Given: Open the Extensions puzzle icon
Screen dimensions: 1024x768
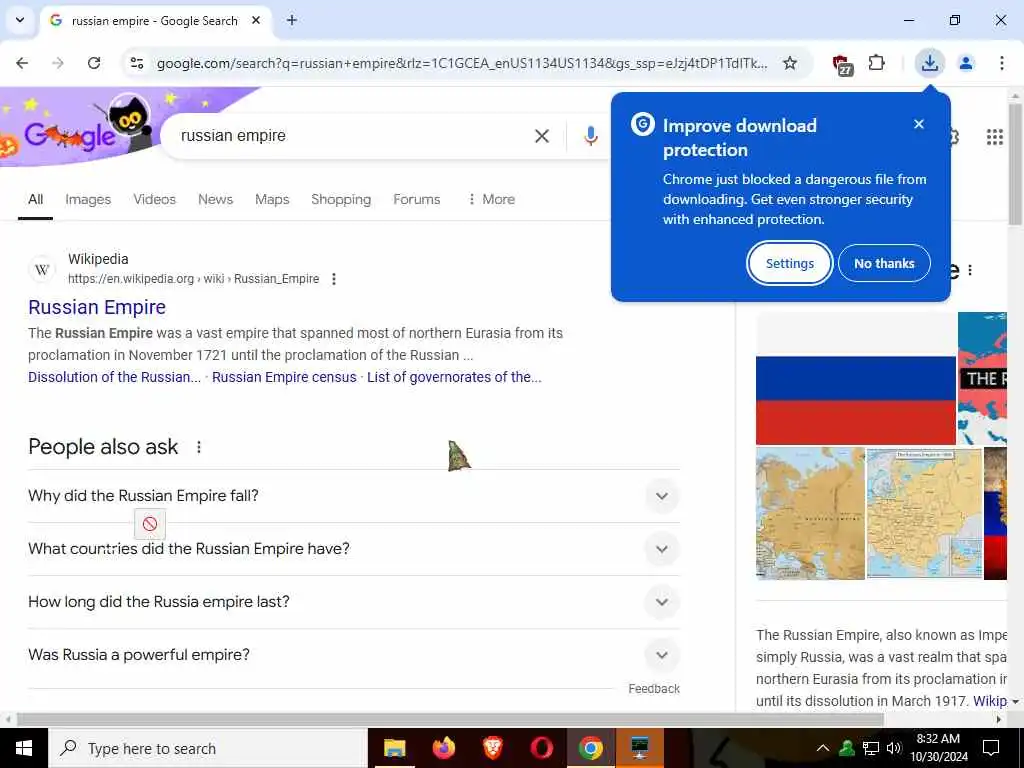Looking at the screenshot, I should point(876,63).
